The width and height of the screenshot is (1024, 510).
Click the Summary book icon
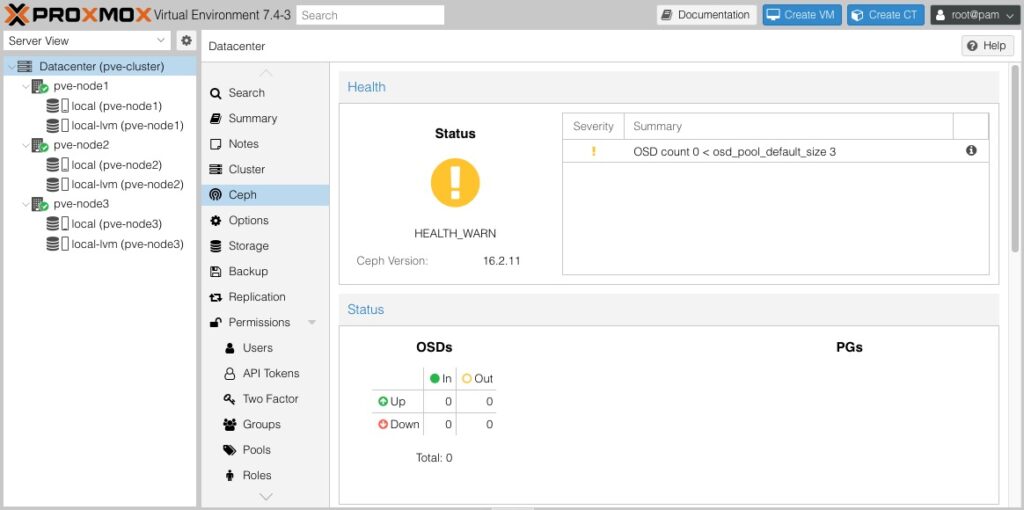tap(216, 118)
